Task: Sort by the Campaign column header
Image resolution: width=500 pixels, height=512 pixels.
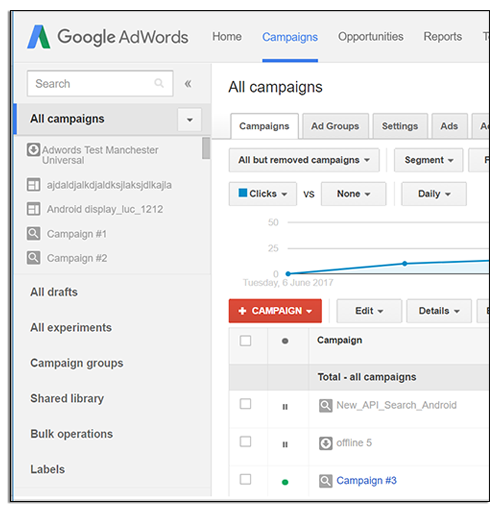Action: click(x=339, y=340)
